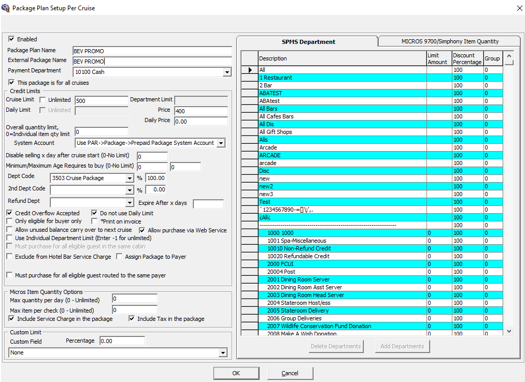This screenshot has height=382, width=525.
Task: Check Exclude from Hotel Bar Service Charge
Action: tap(9, 256)
